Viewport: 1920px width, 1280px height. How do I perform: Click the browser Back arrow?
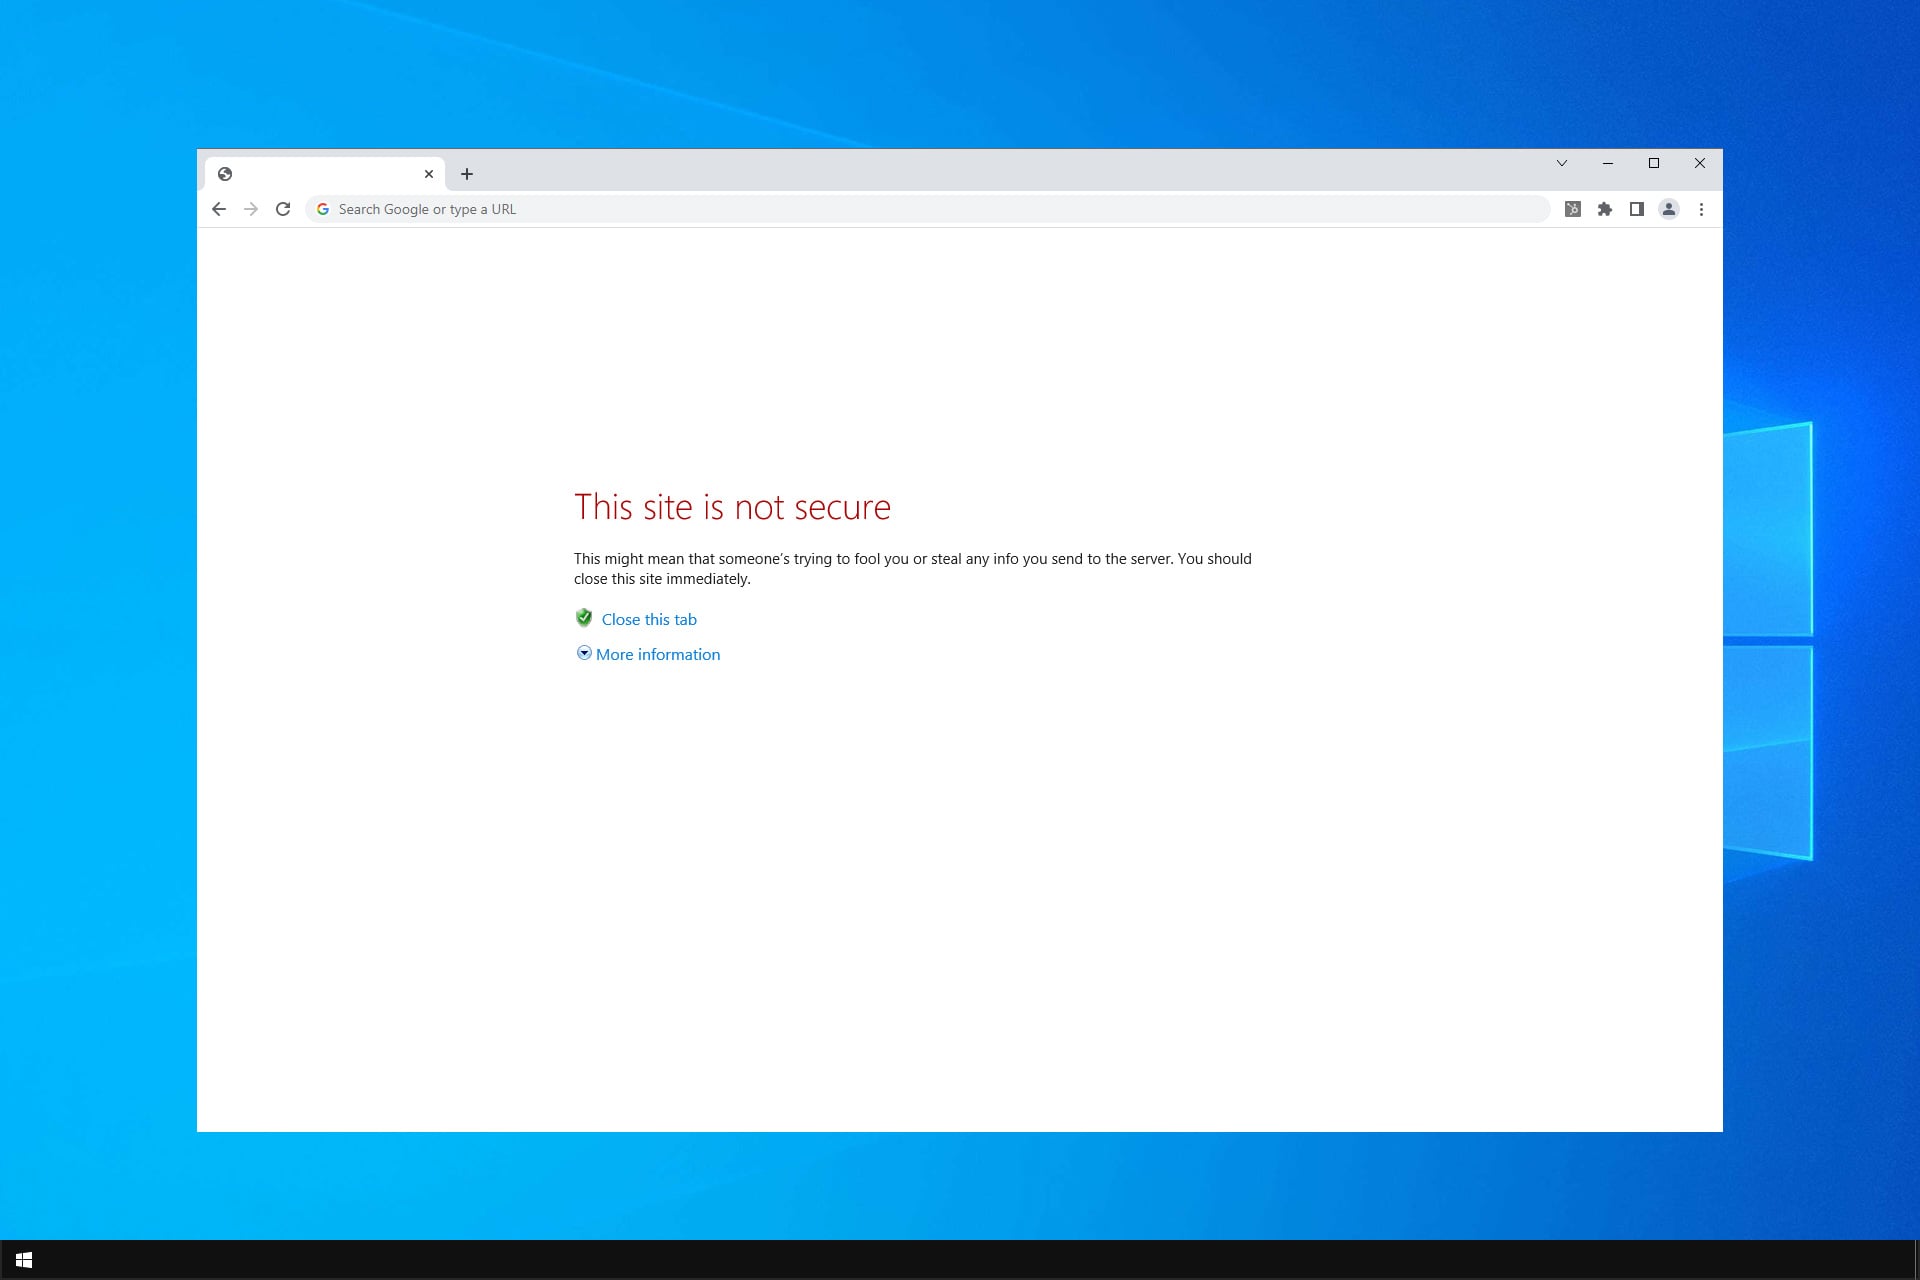219,209
